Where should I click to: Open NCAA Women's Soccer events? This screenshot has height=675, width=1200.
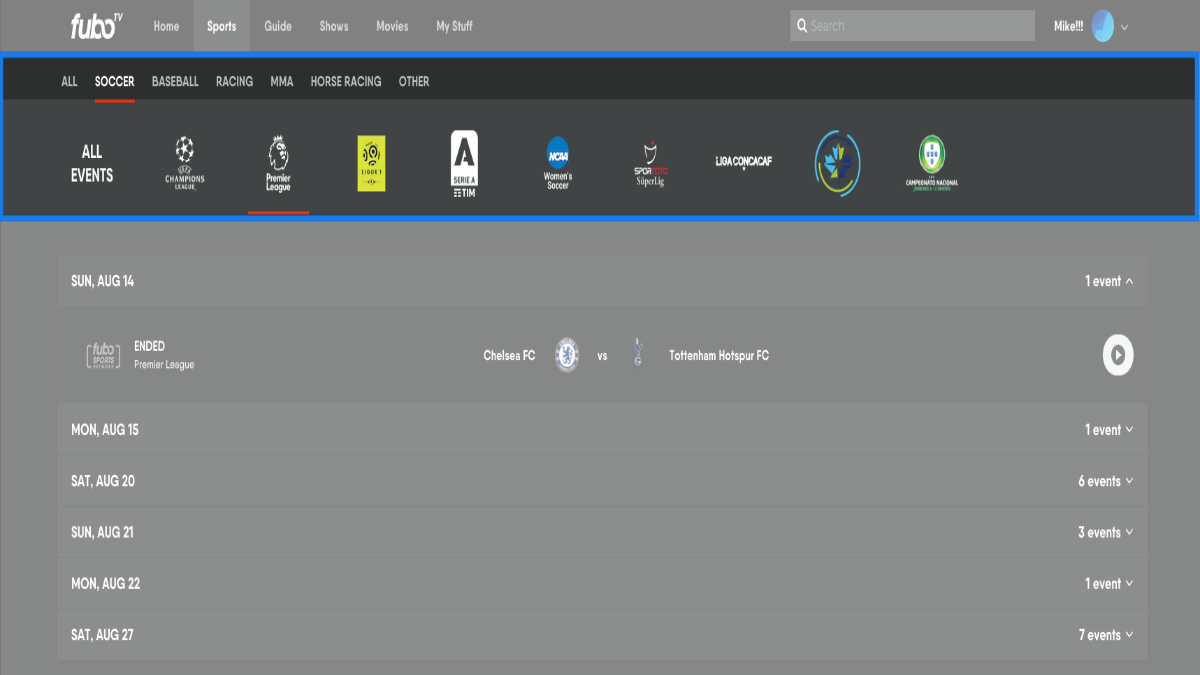click(558, 164)
